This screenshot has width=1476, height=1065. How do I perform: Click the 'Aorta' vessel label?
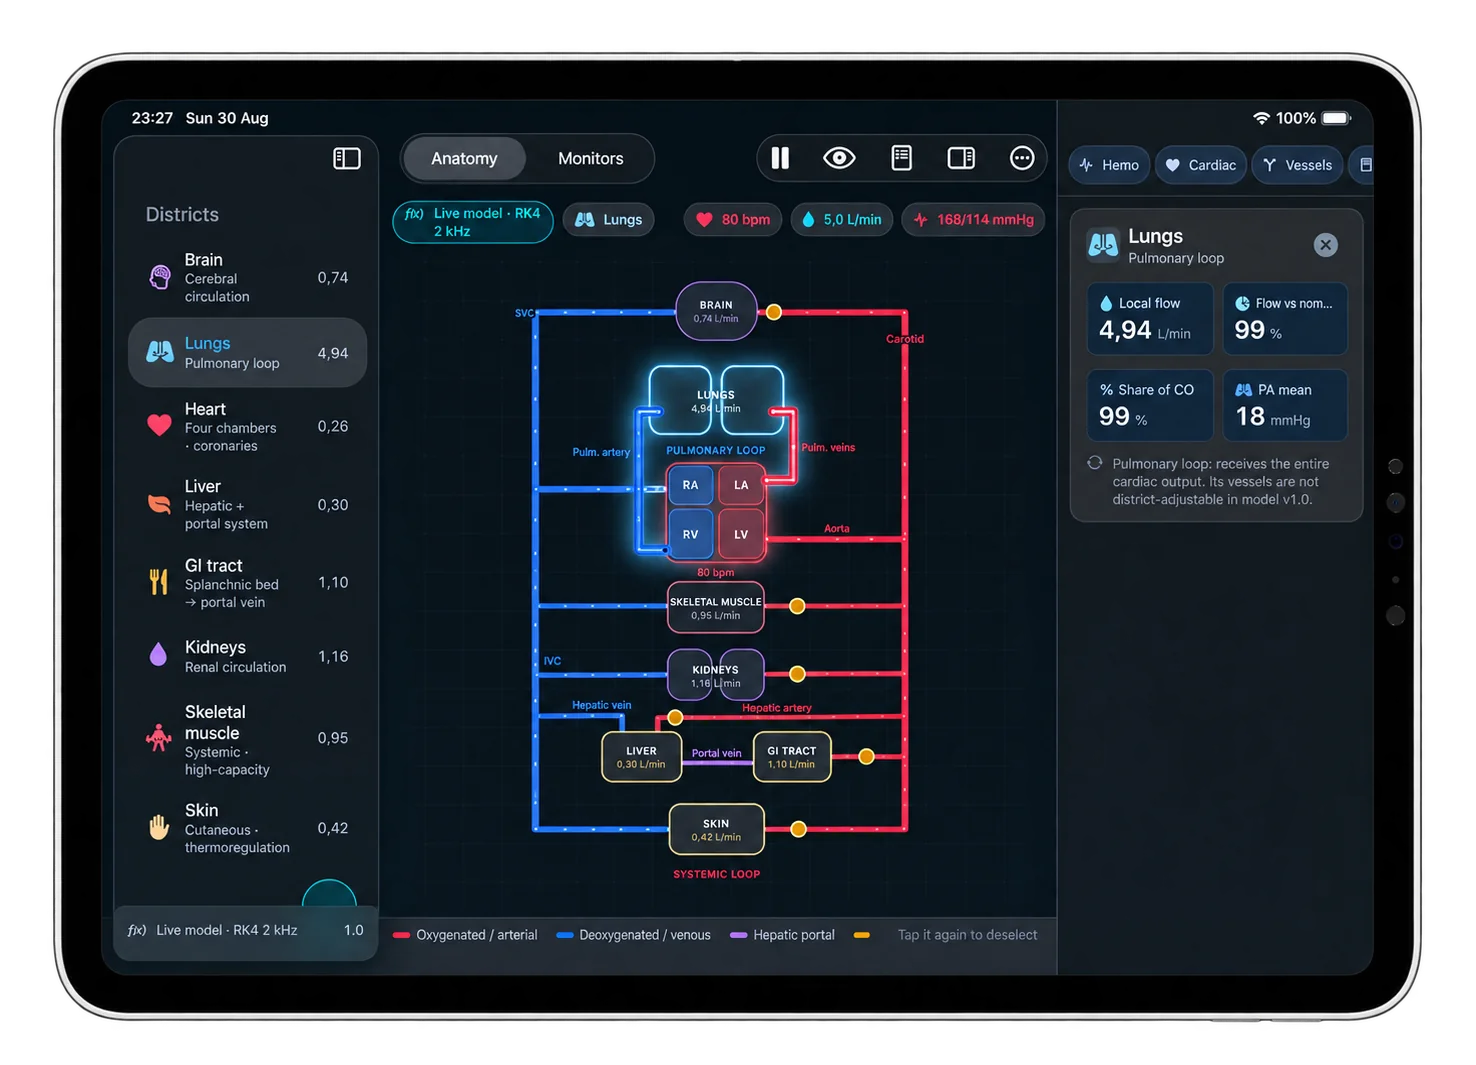tap(836, 529)
